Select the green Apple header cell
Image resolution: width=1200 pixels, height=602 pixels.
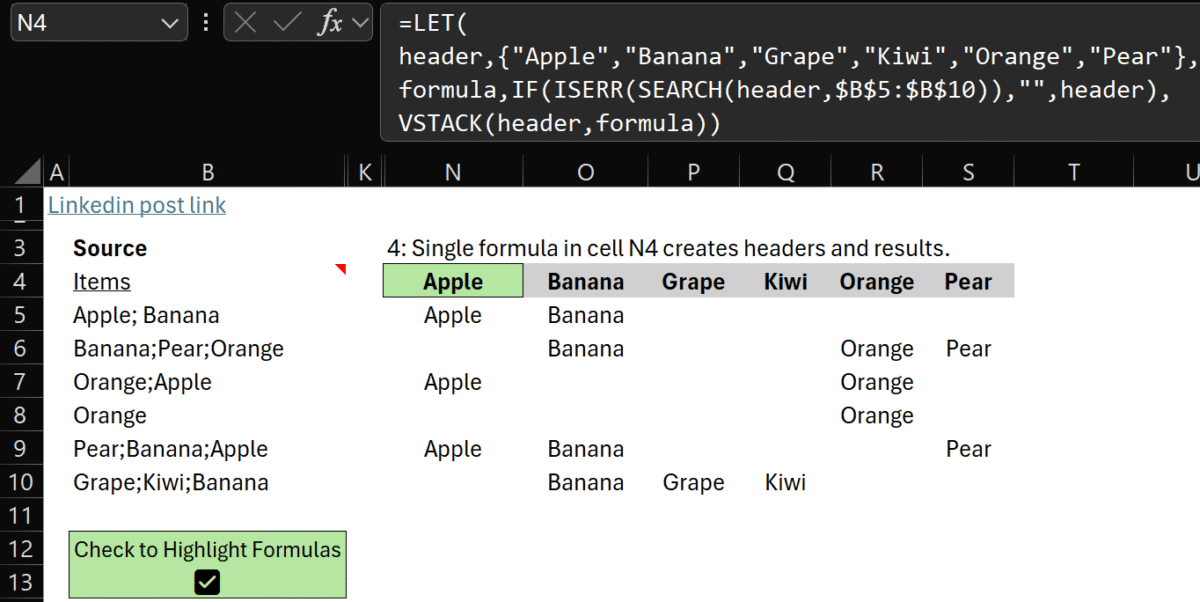(453, 282)
